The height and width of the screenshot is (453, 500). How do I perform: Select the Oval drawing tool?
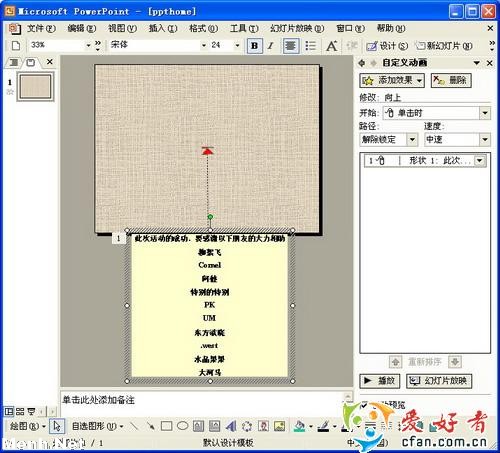[182, 426]
